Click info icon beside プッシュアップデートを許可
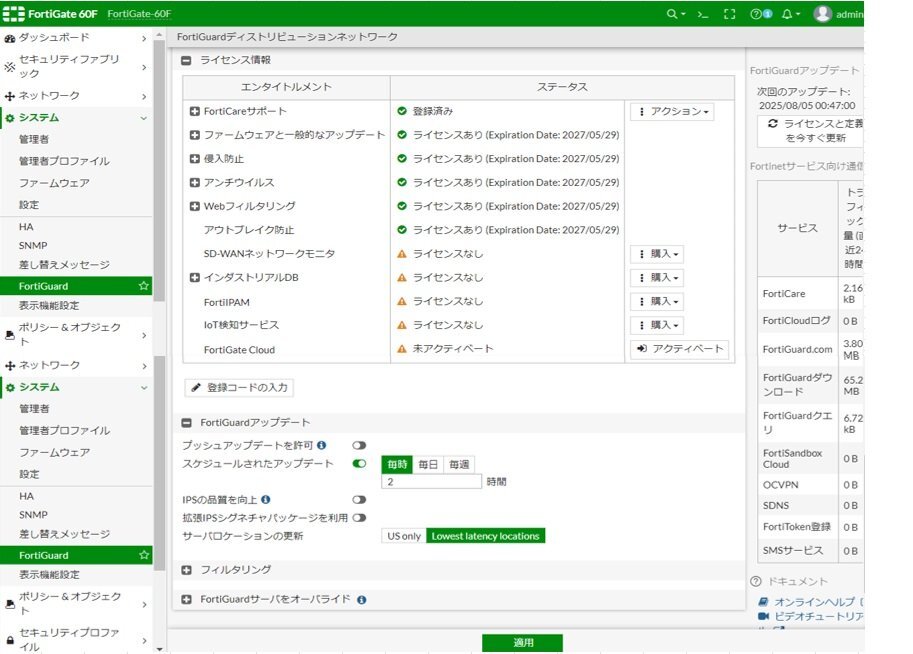 322,445
